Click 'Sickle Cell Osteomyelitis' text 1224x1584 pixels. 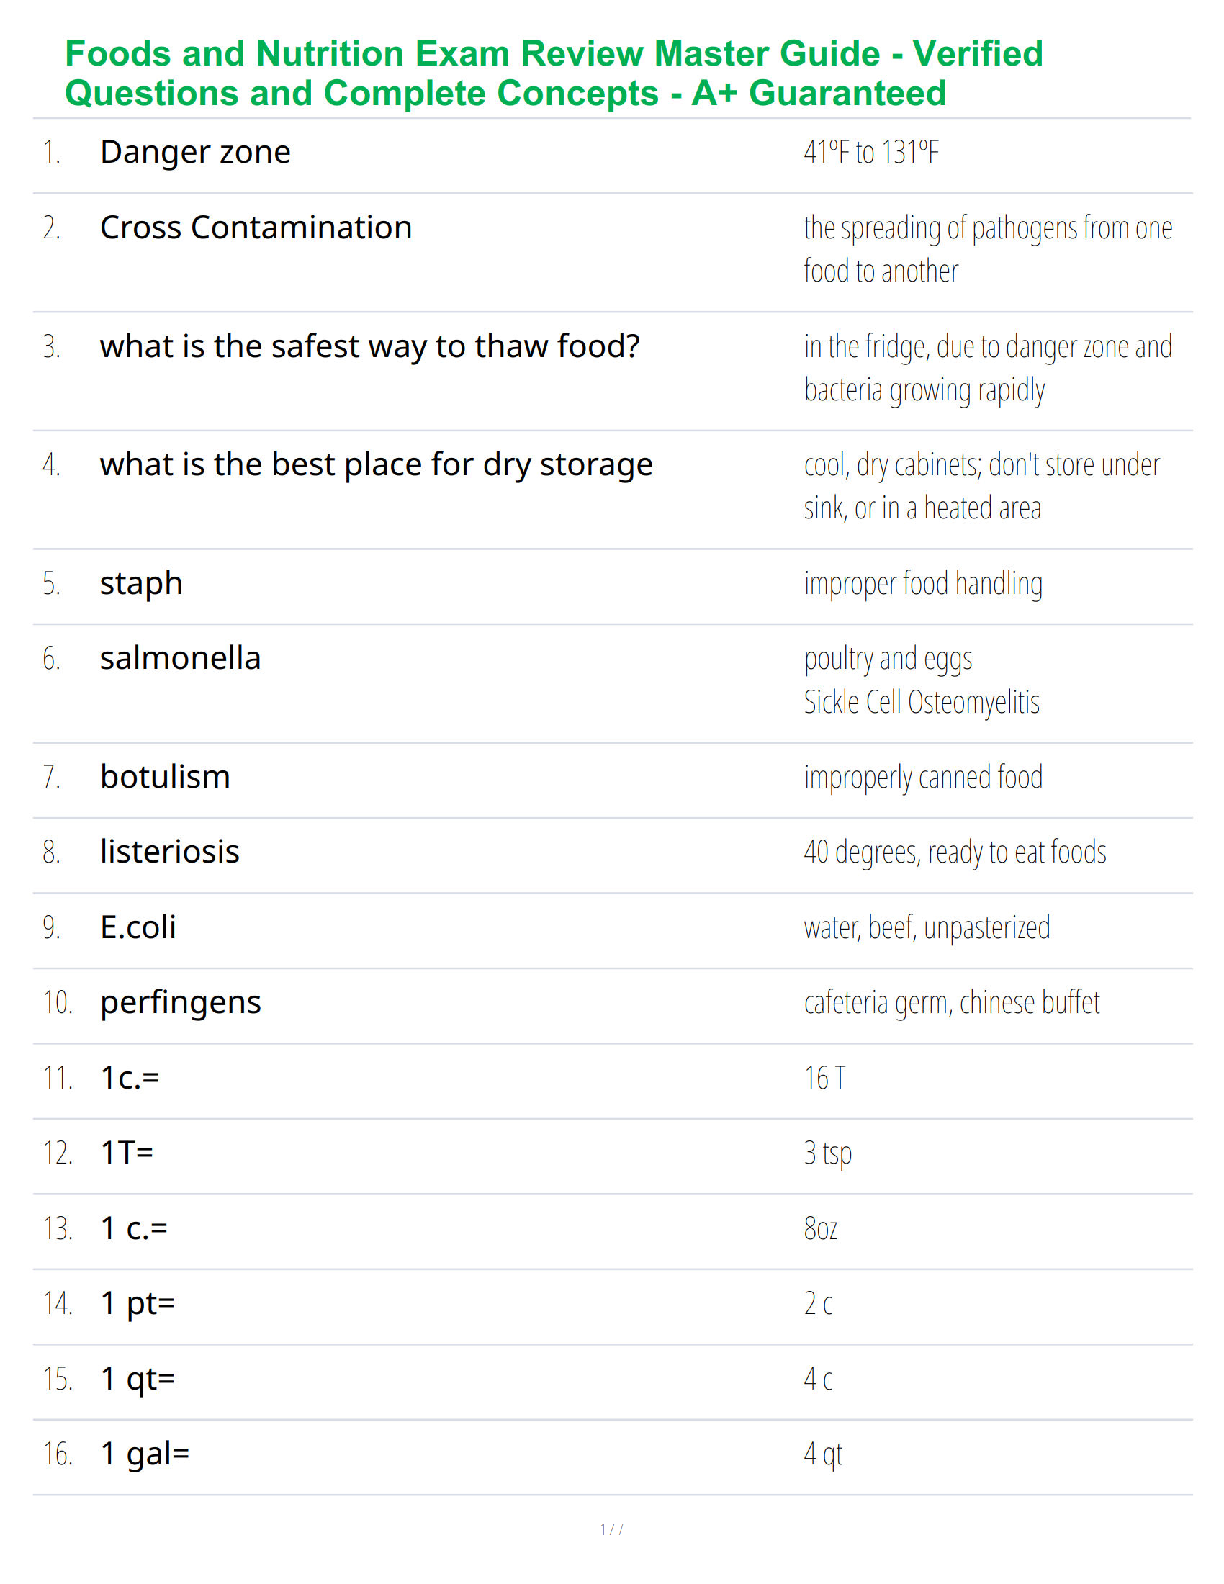921,702
